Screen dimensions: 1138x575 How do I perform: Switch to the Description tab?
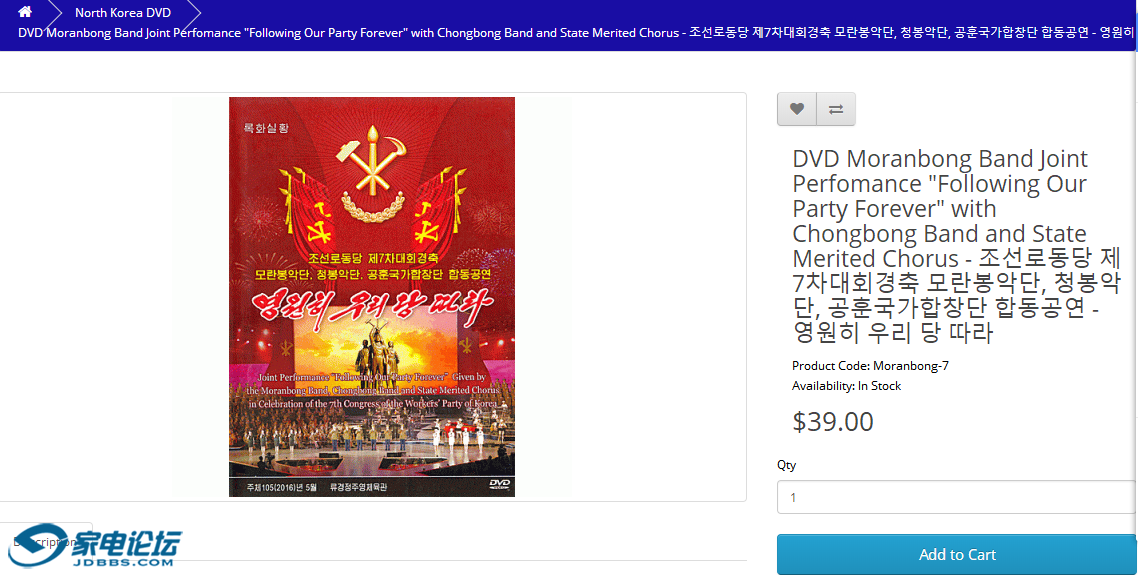pos(45,542)
